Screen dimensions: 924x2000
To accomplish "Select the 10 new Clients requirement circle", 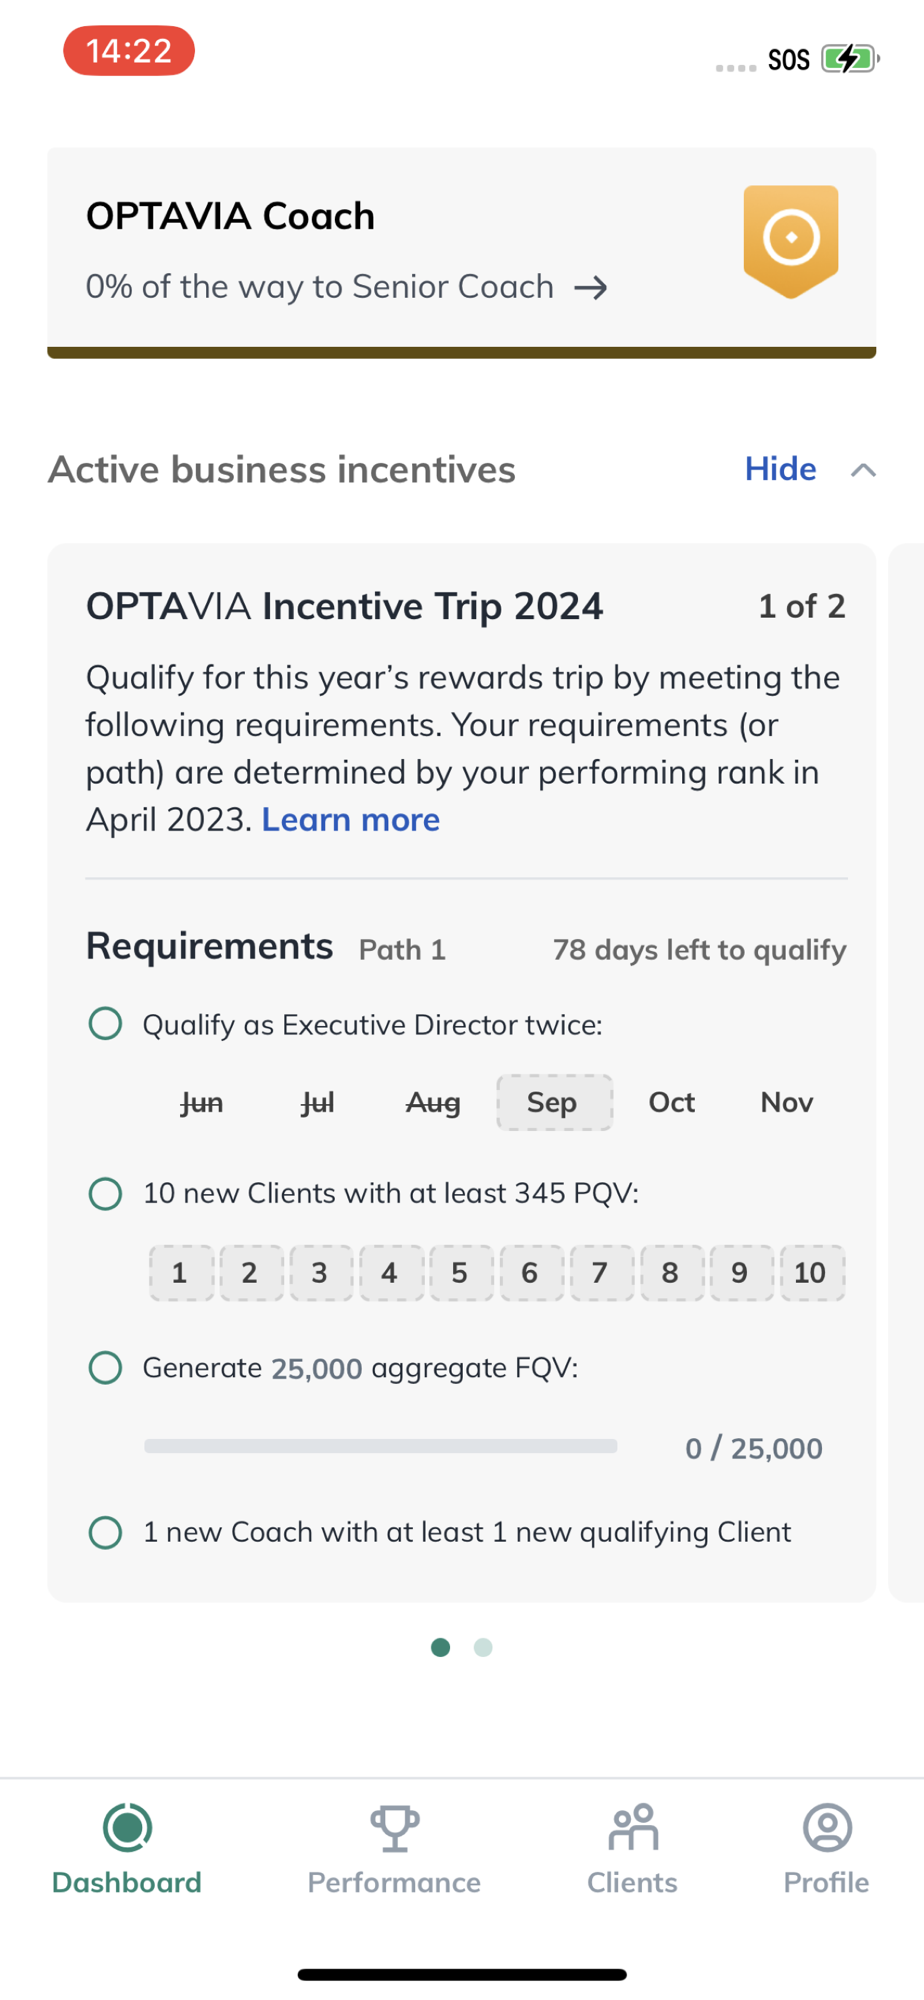I will tap(105, 1193).
